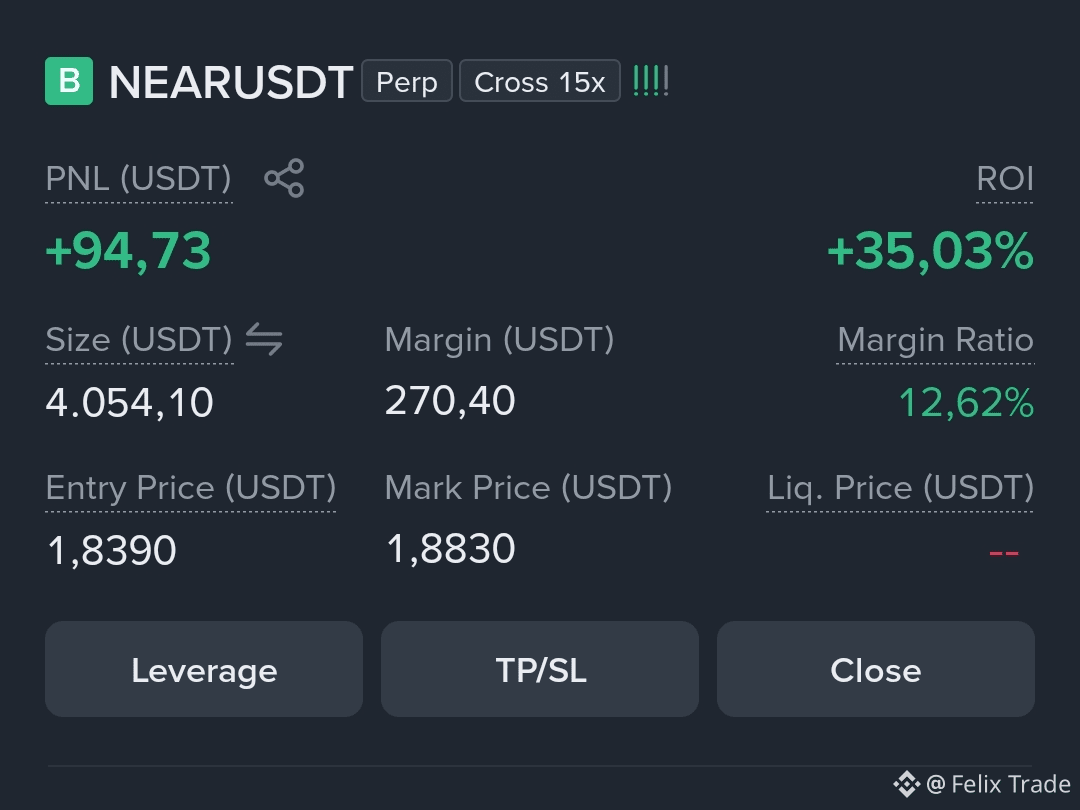Toggle size unit swap arrows icon
The height and width of the screenshot is (810, 1080).
pyautogui.click(x=264, y=339)
